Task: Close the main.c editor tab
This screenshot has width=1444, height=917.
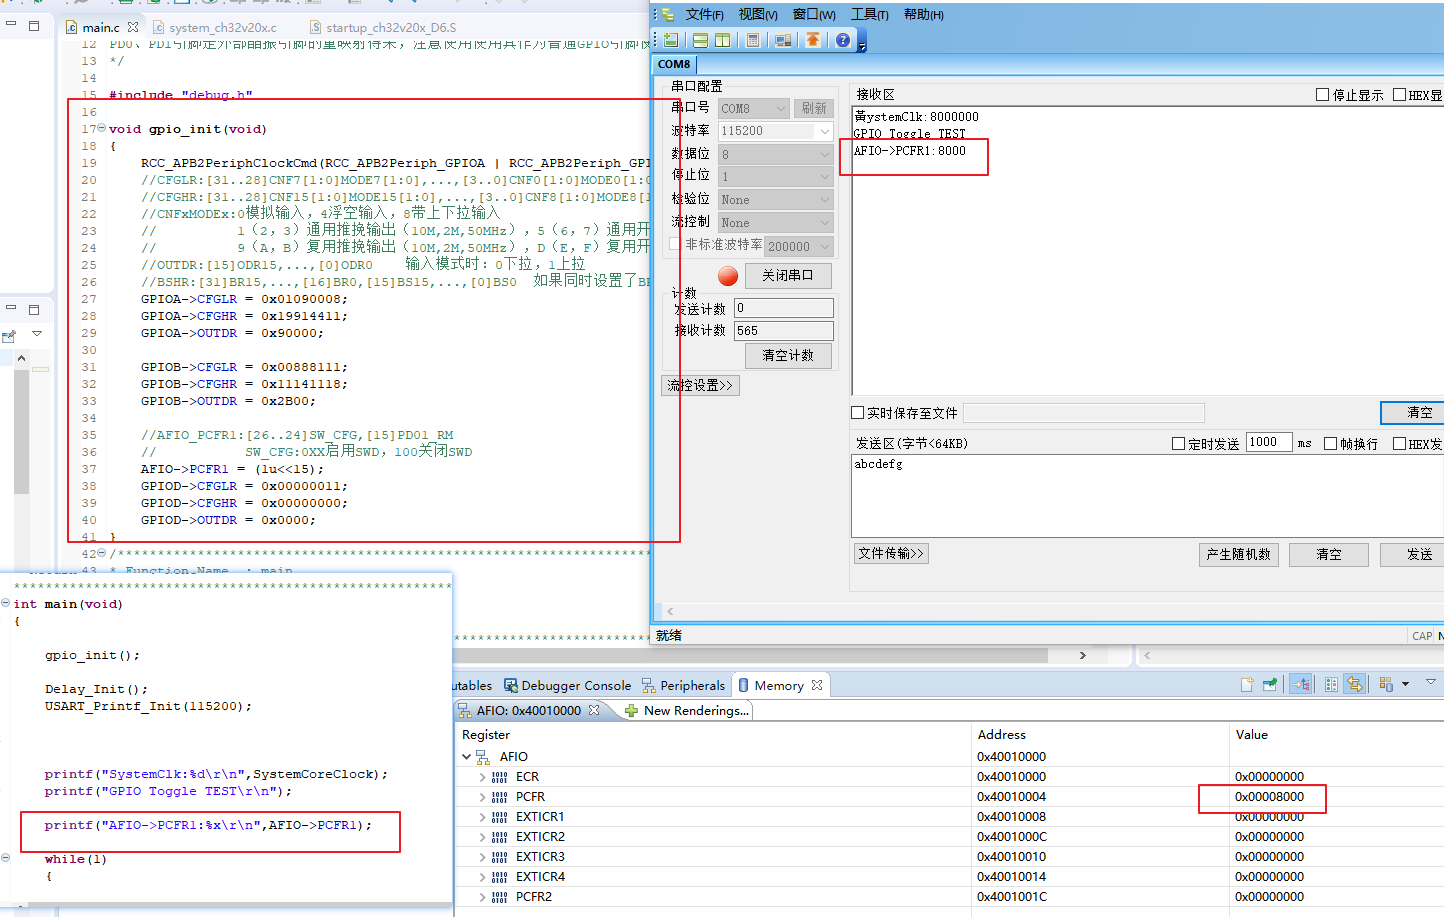Action: coord(133,27)
